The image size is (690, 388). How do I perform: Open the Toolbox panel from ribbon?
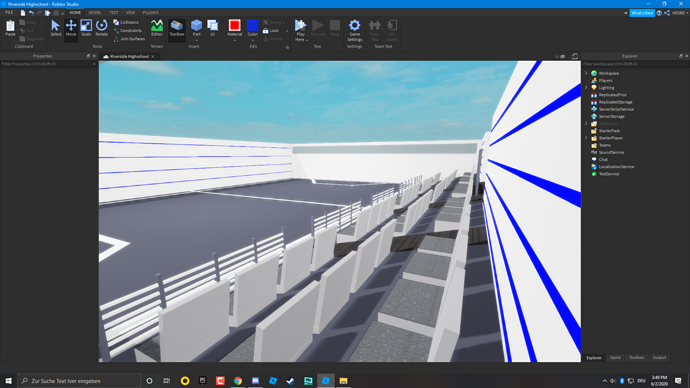tap(177, 28)
